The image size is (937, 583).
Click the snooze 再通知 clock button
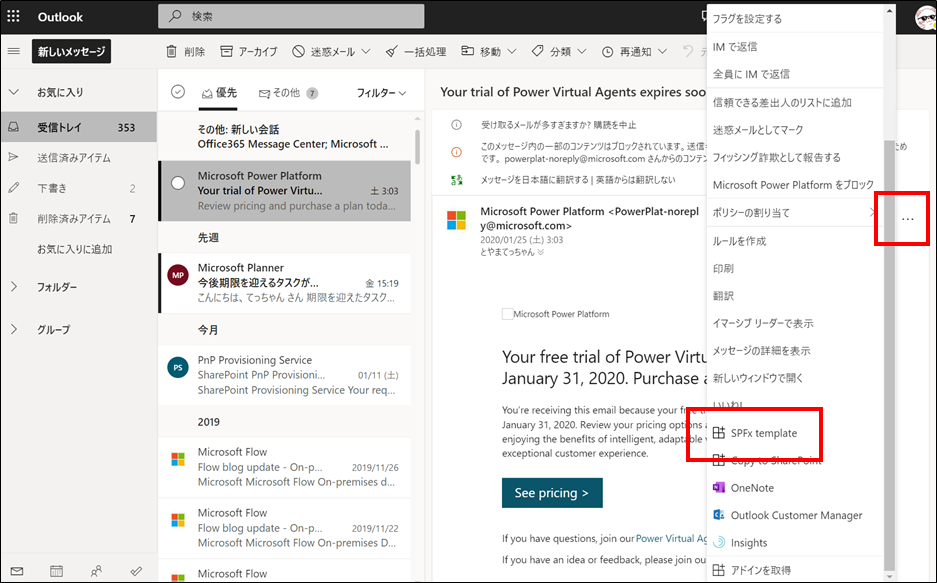(x=627, y=51)
